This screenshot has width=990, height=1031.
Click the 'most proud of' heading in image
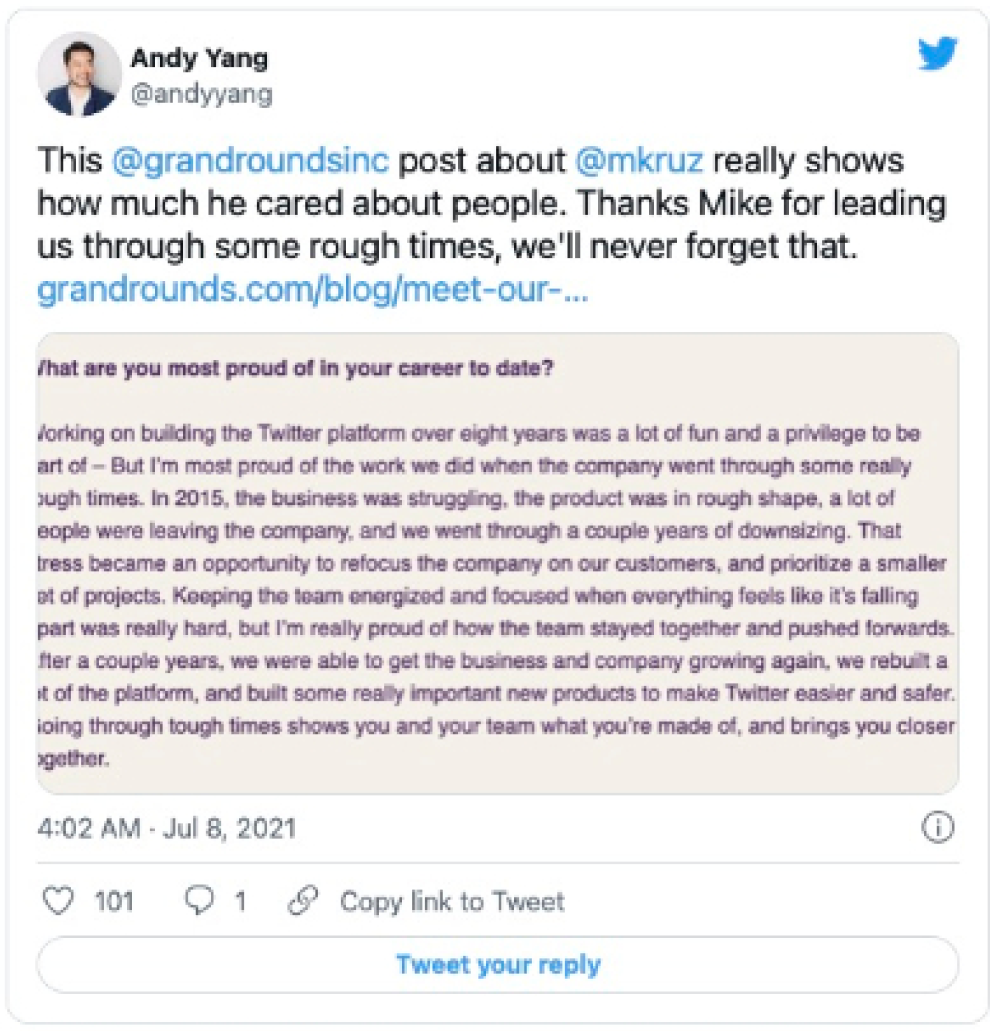tap(296, 368)
